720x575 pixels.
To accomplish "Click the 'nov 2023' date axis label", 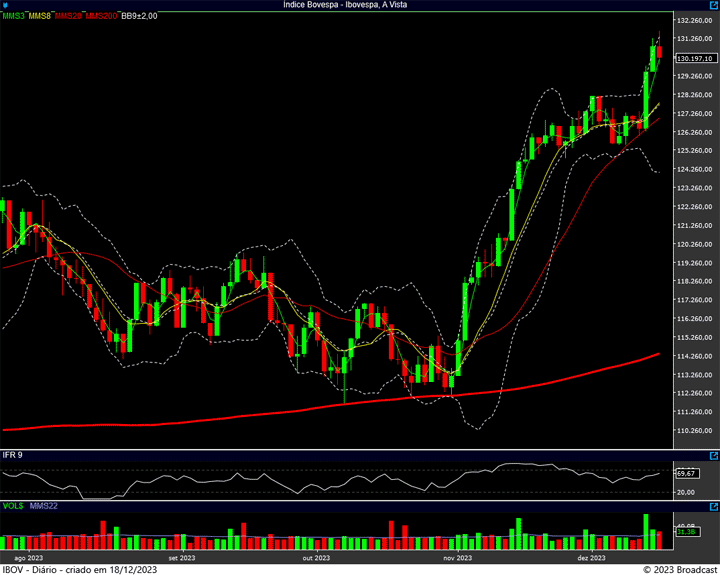I will pos(456,558).
